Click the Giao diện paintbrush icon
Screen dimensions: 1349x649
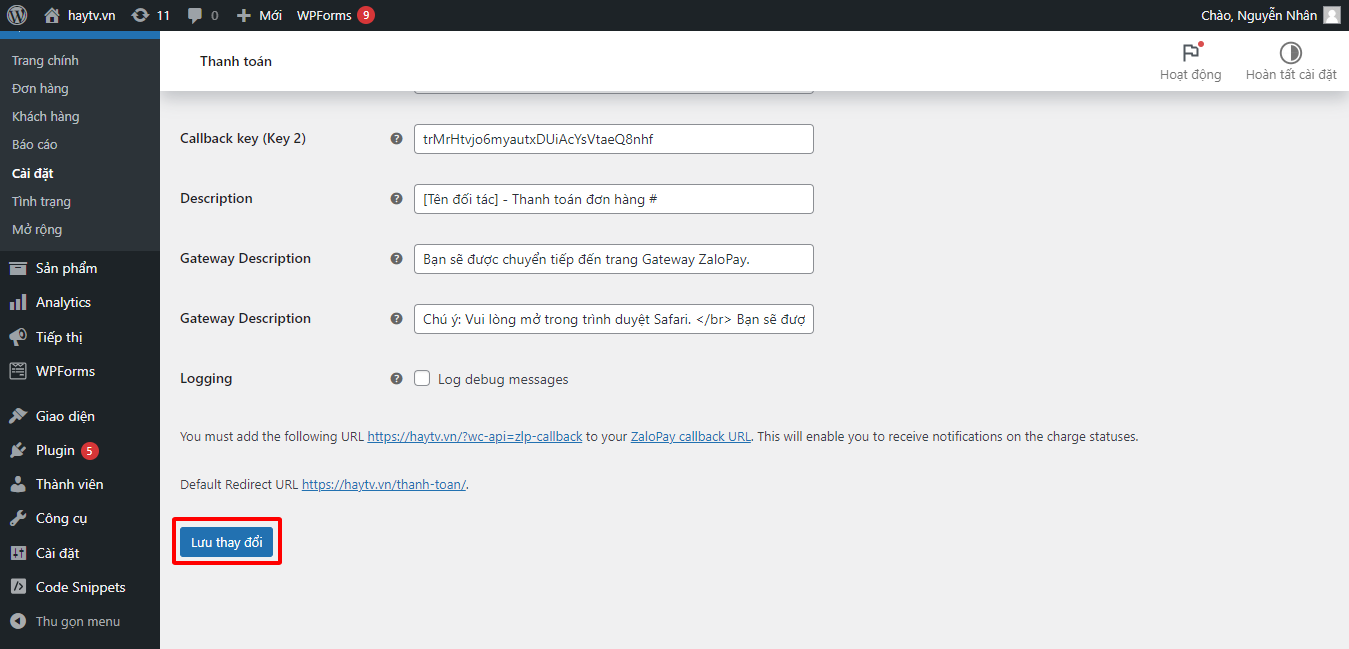(18, 416)
